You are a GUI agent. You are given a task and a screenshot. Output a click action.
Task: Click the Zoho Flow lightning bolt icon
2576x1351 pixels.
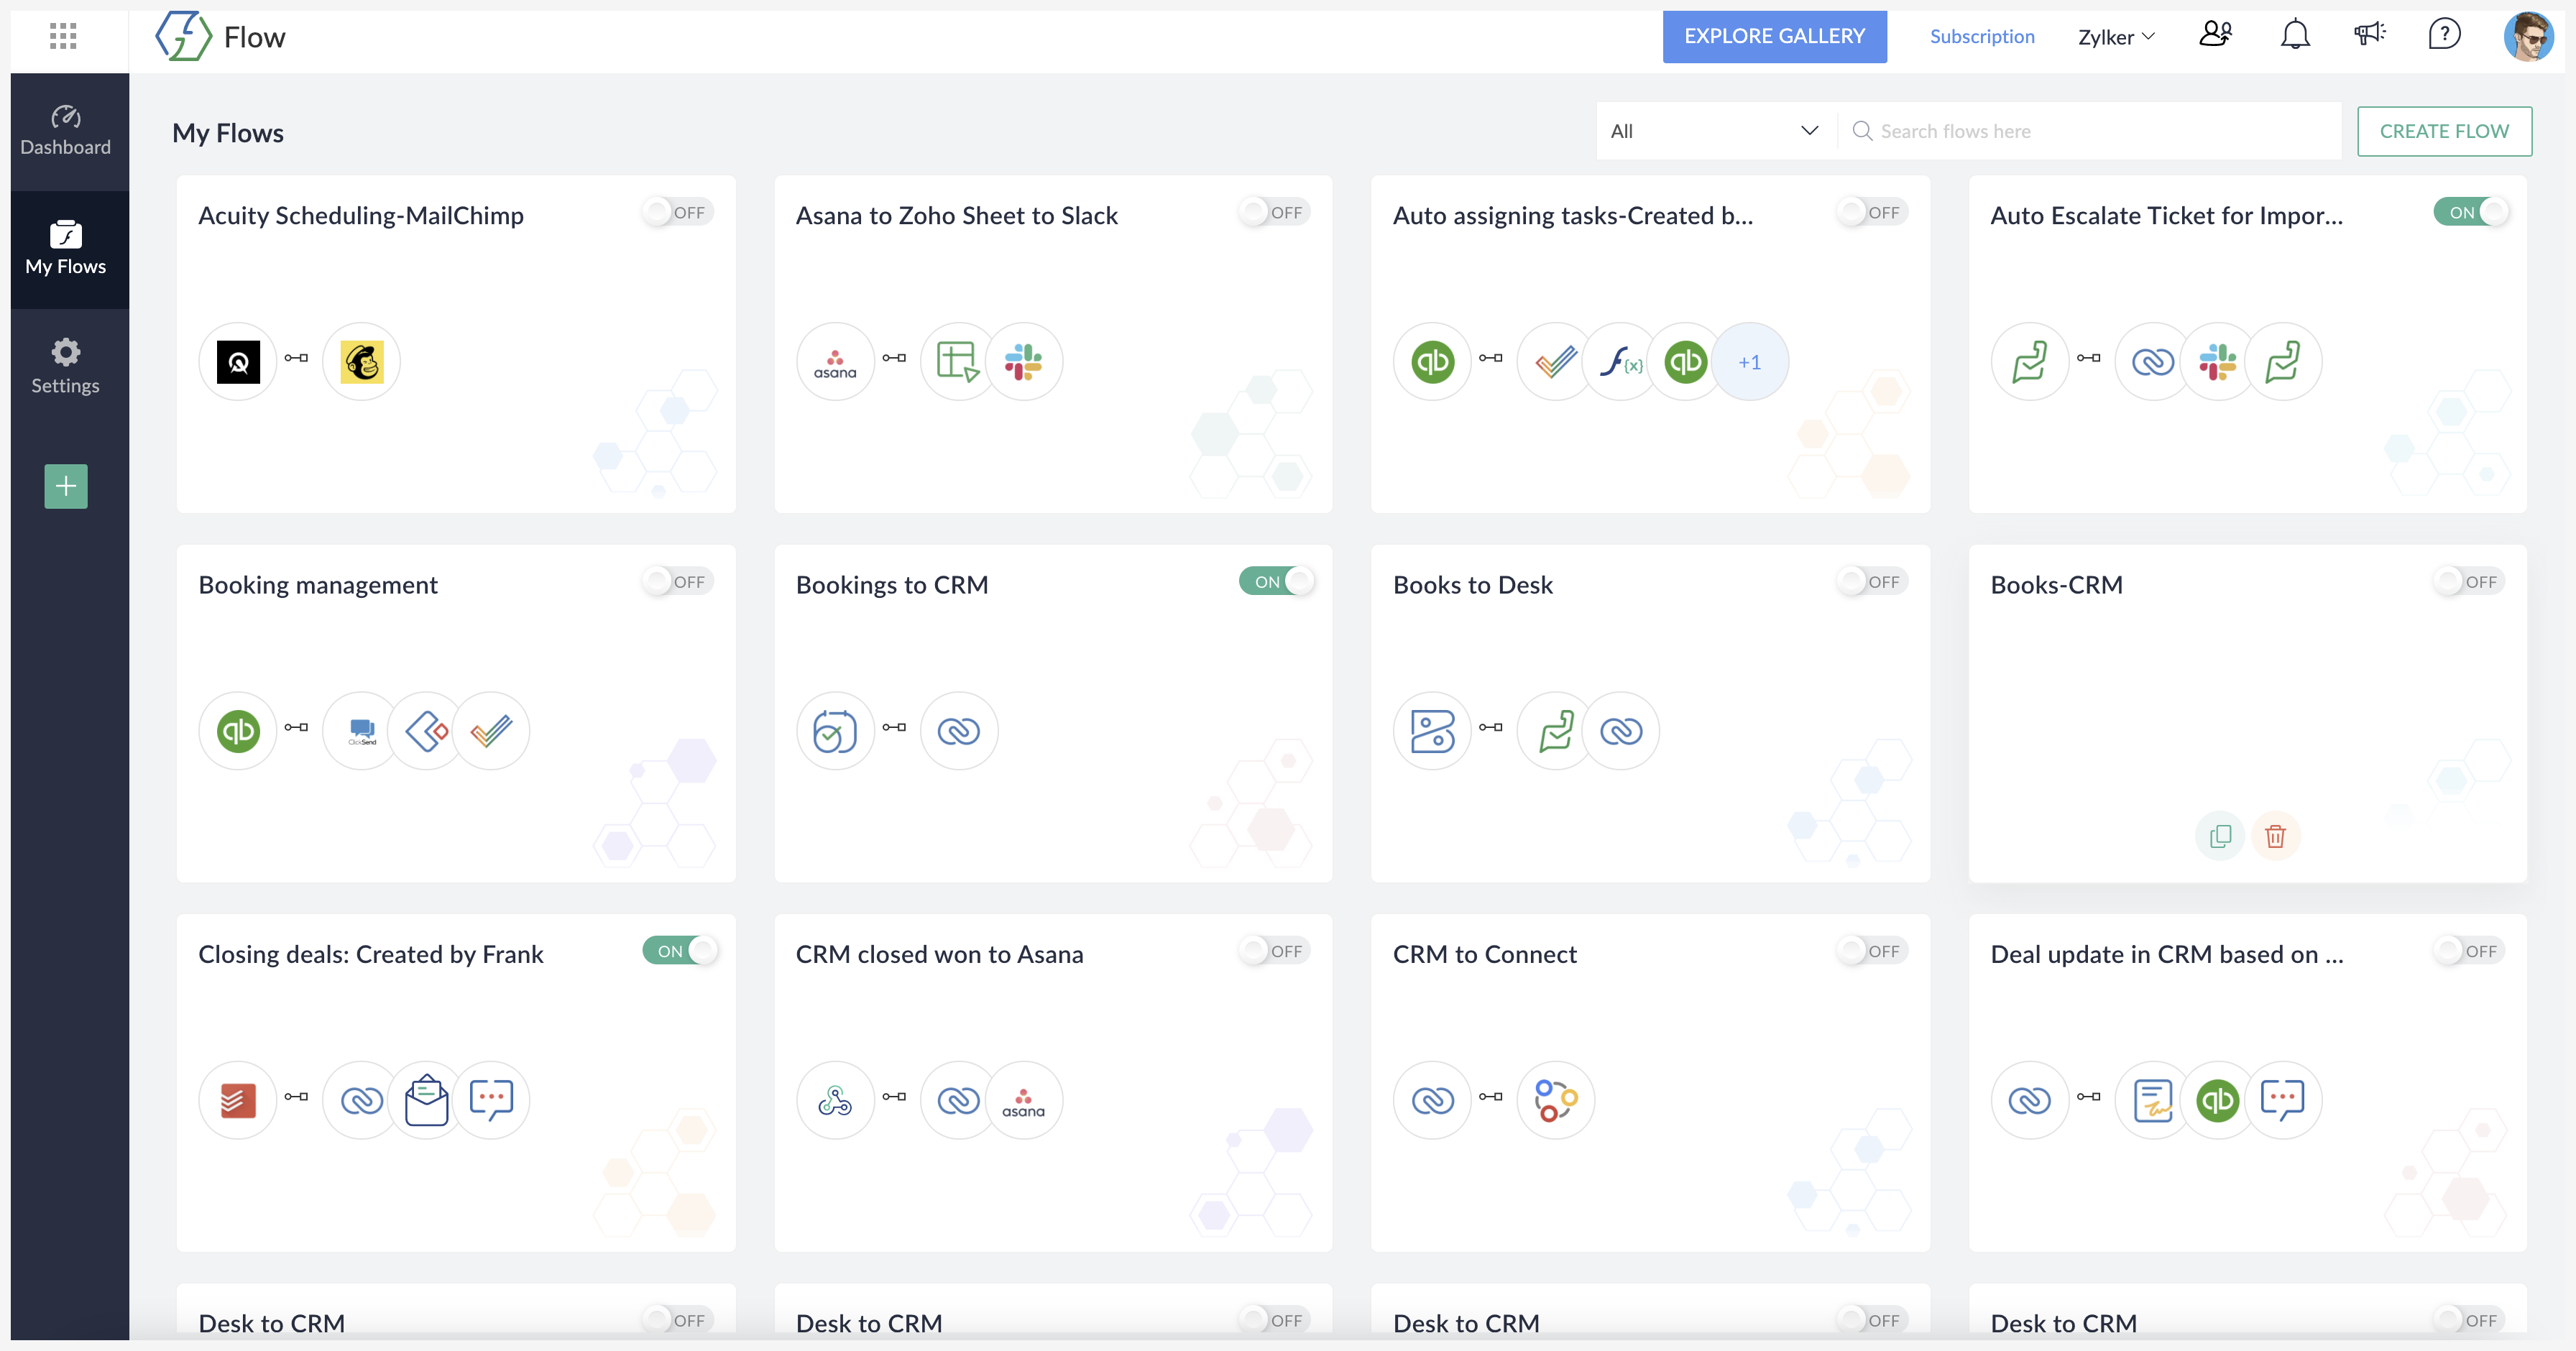point(183,34)
